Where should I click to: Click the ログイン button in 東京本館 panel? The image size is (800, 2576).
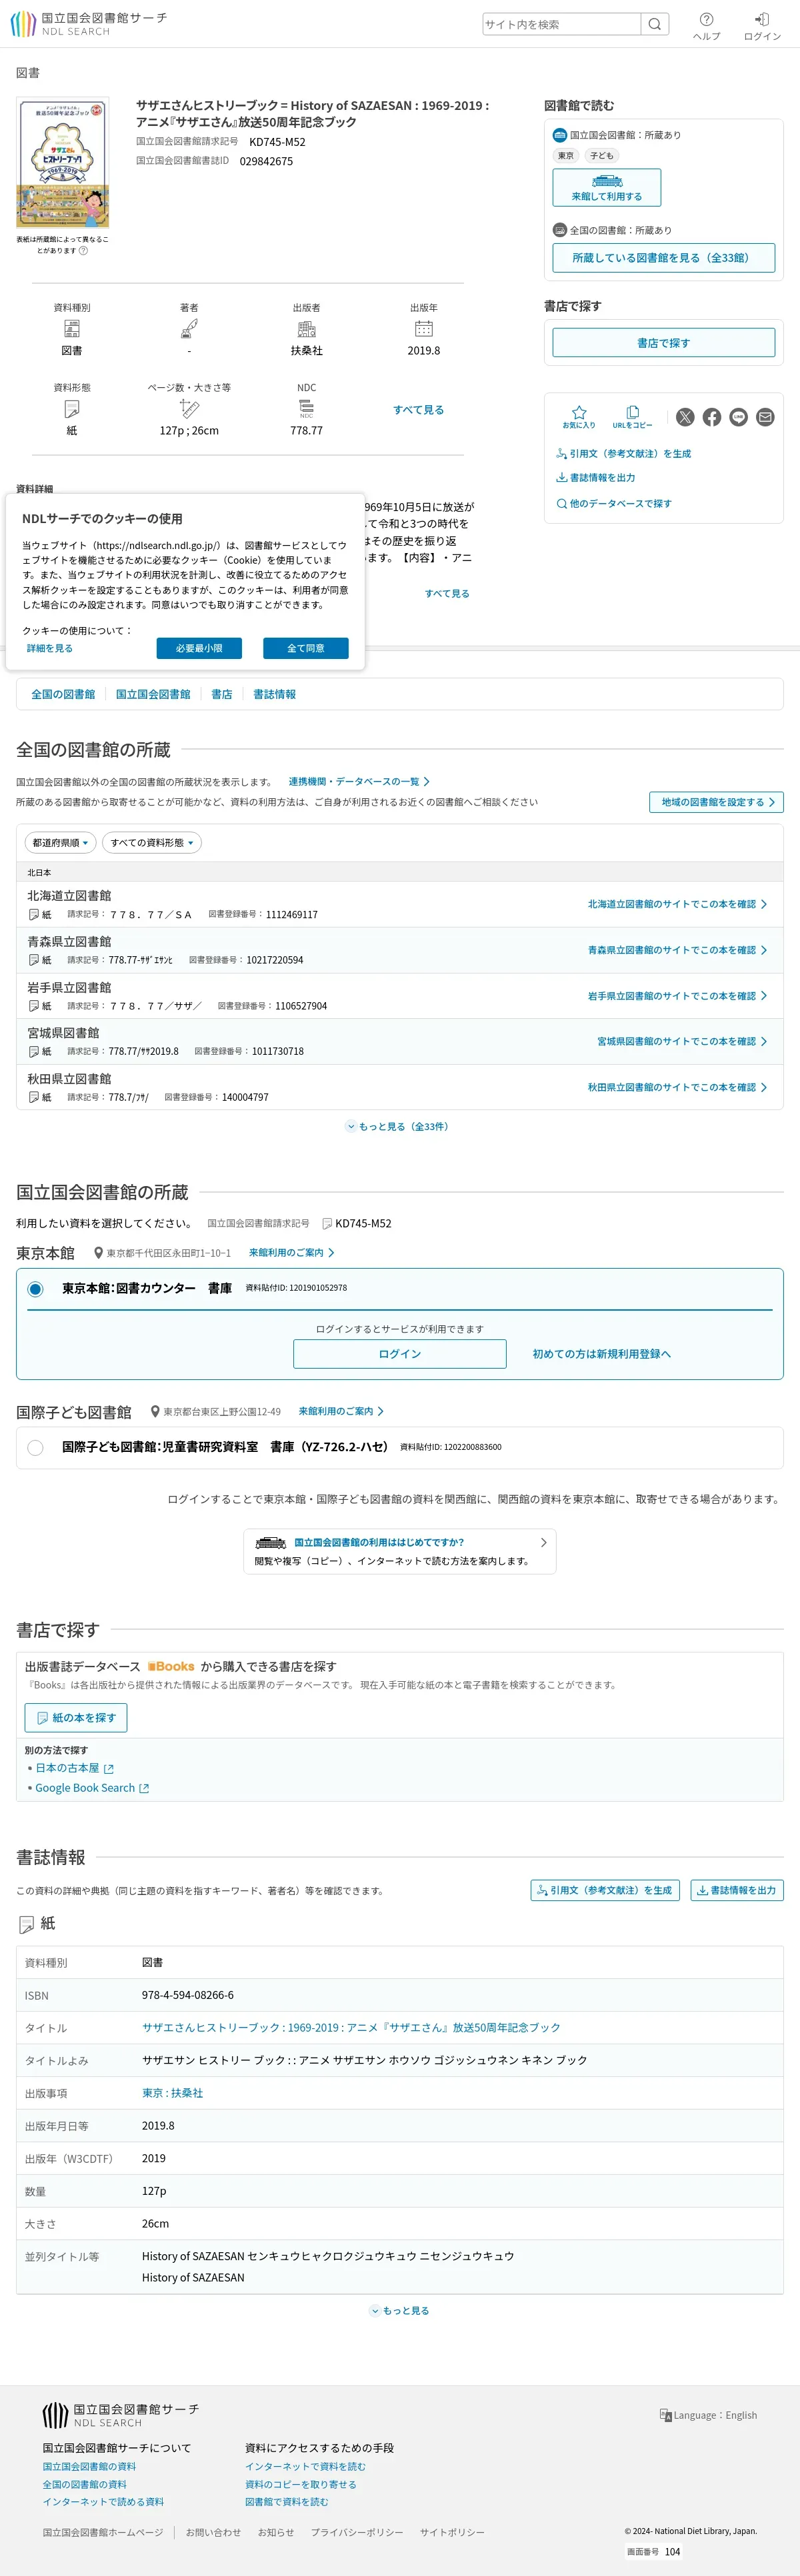[400, 1354]
